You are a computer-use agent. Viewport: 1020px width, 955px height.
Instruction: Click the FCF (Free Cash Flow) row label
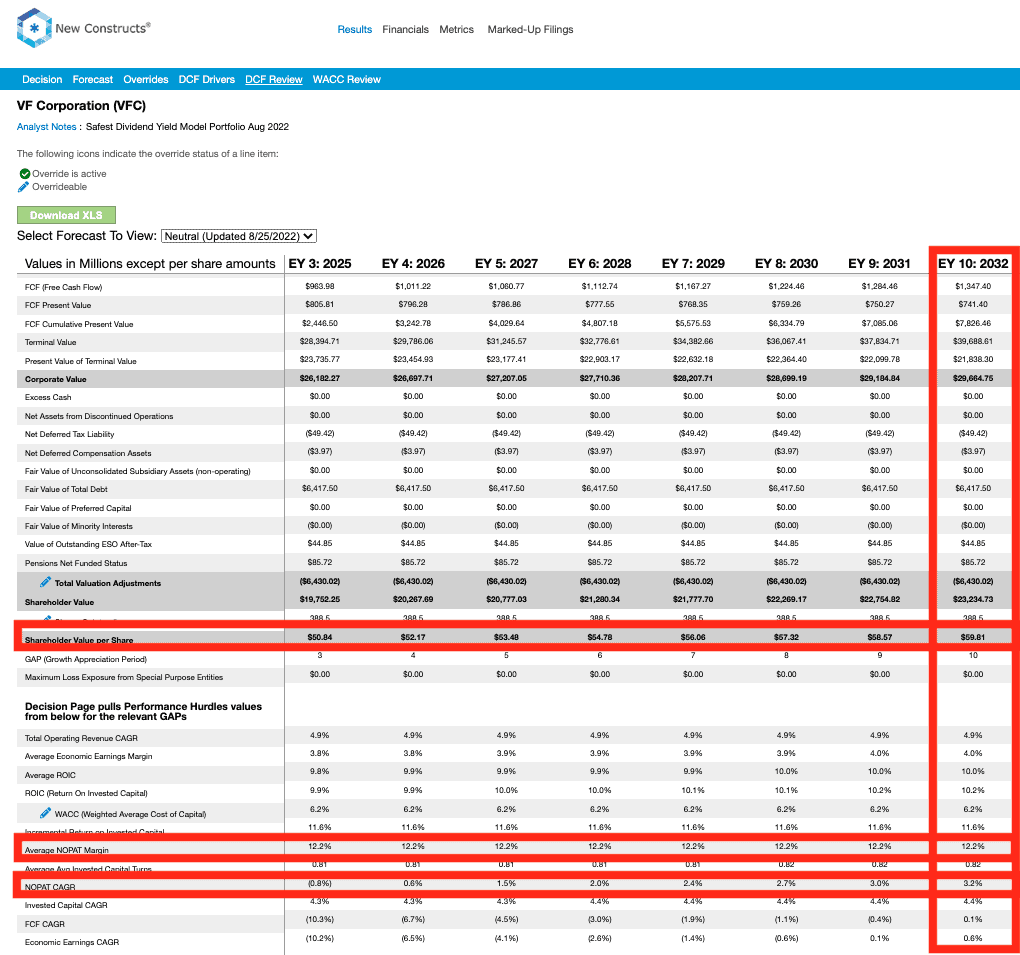64,287
